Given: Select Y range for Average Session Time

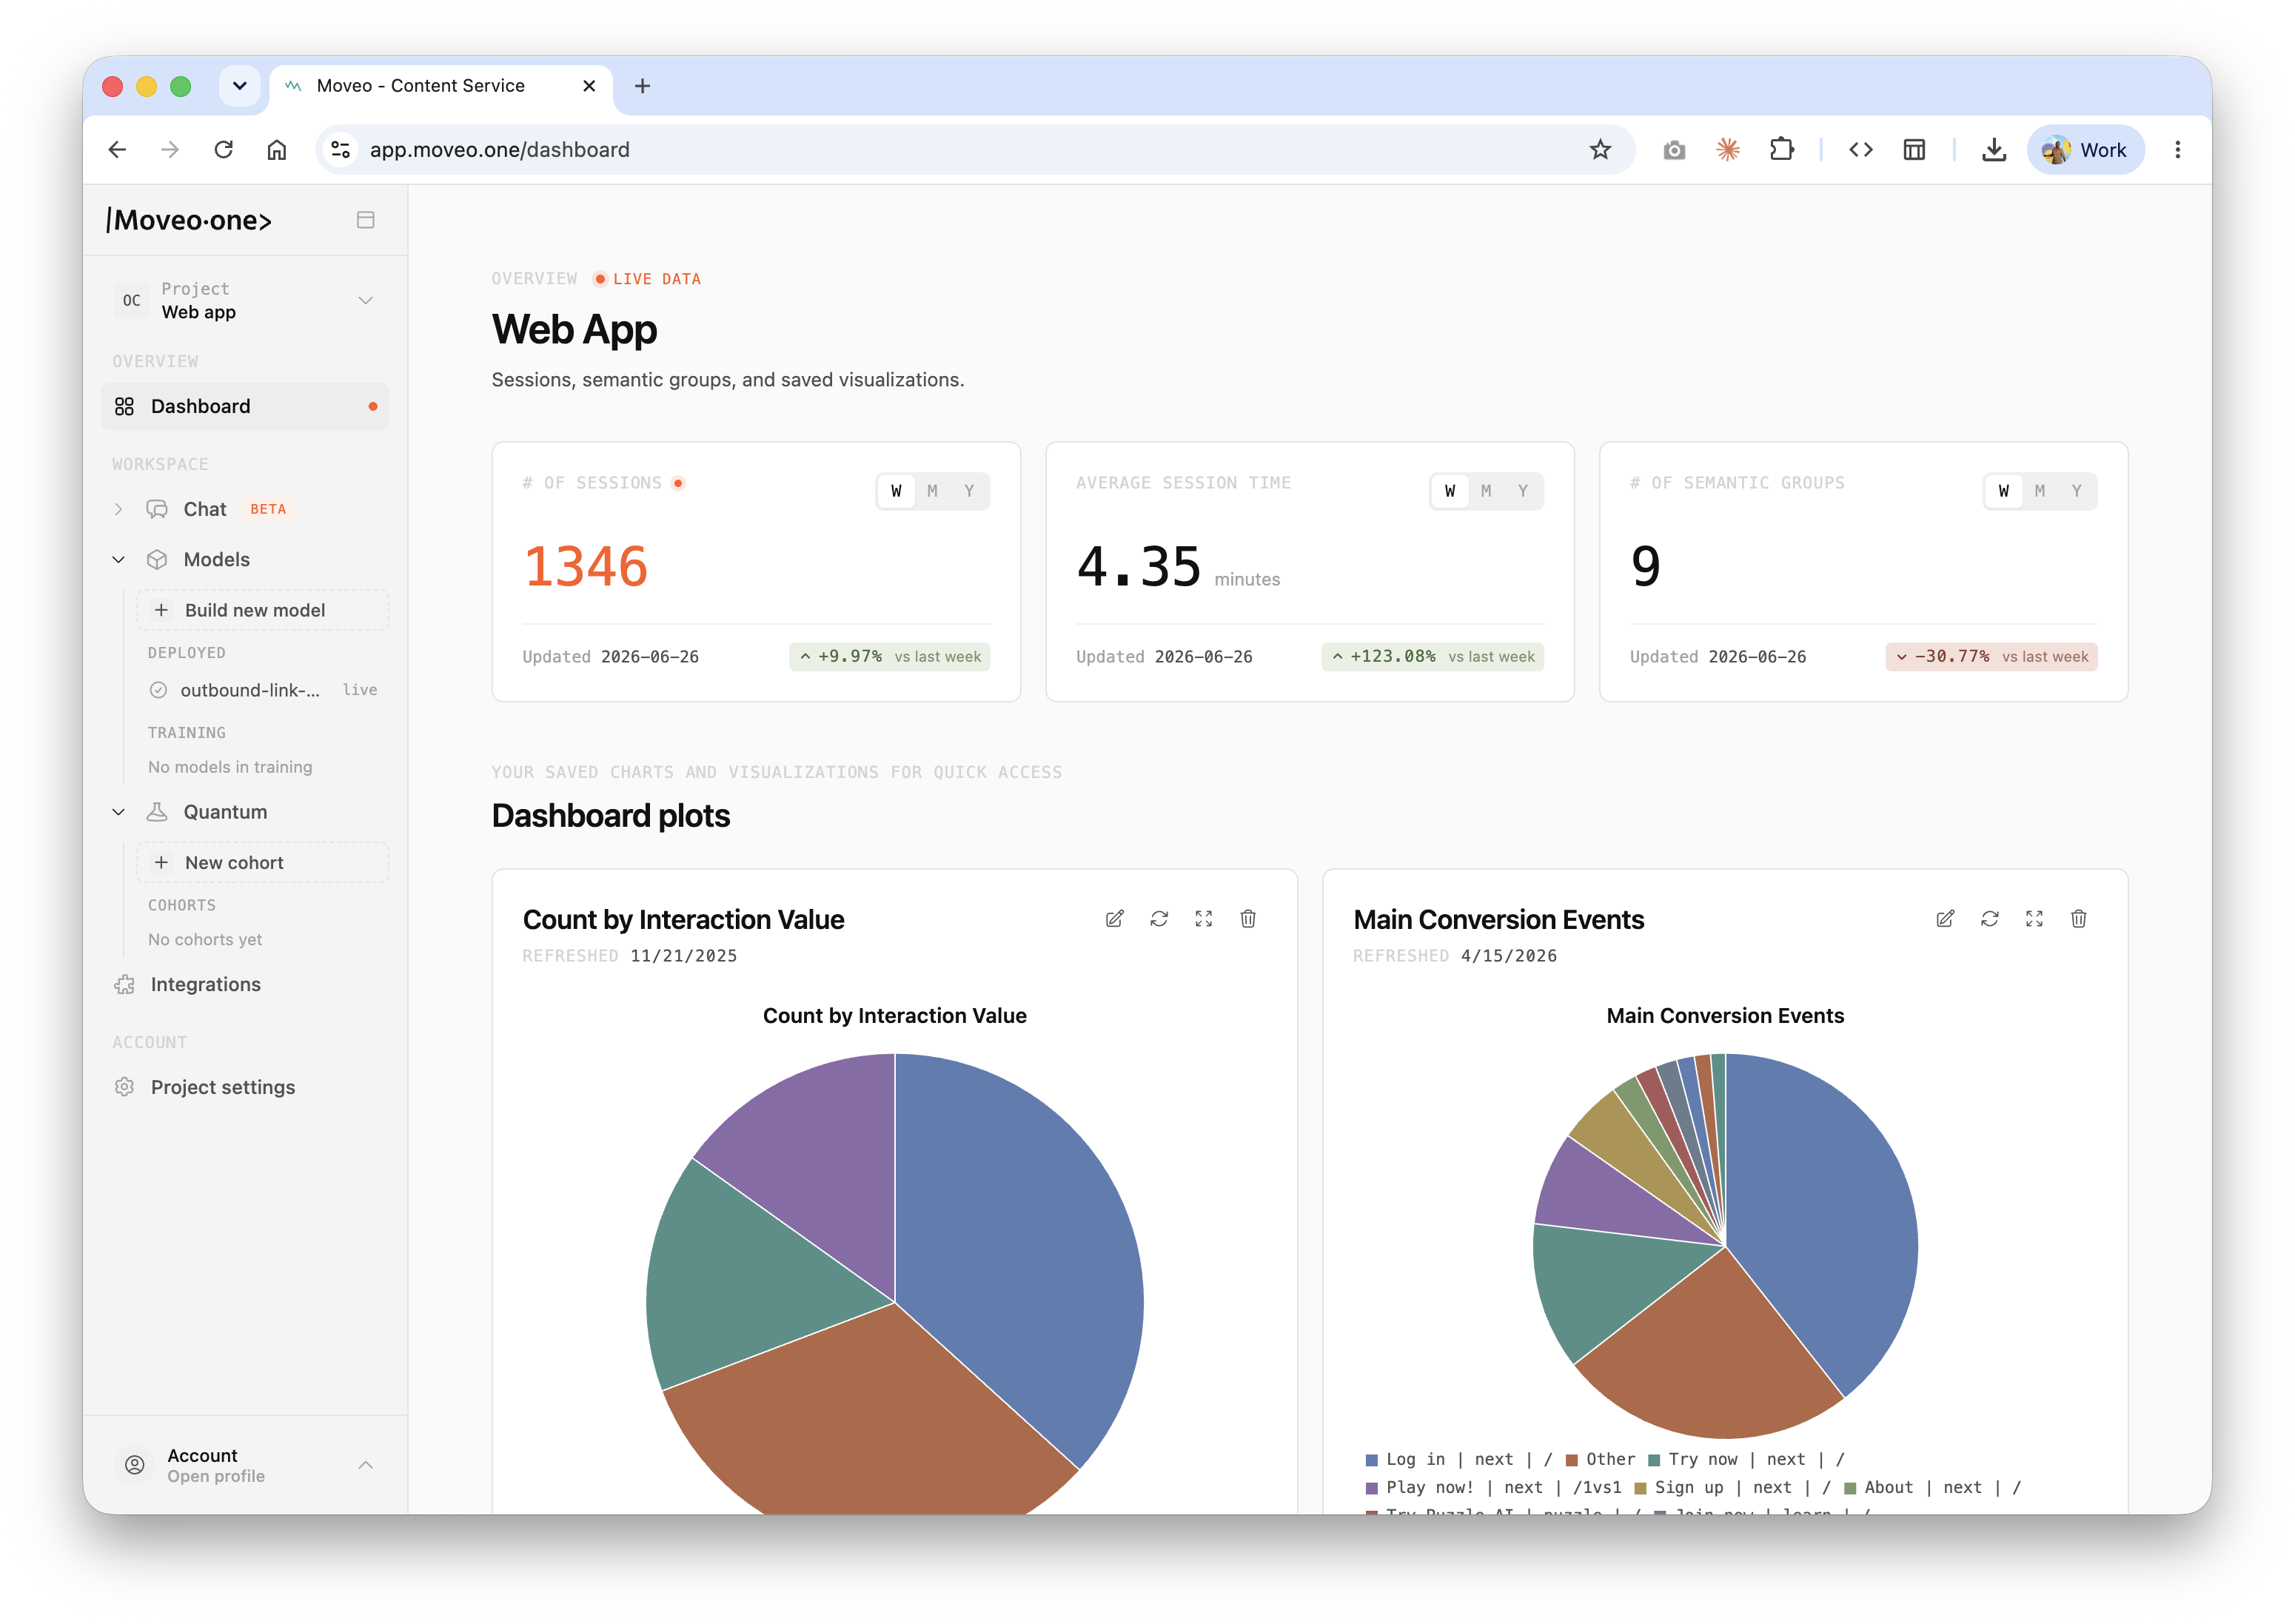Looking at the screenshot, I should [x=1523, y=491].
